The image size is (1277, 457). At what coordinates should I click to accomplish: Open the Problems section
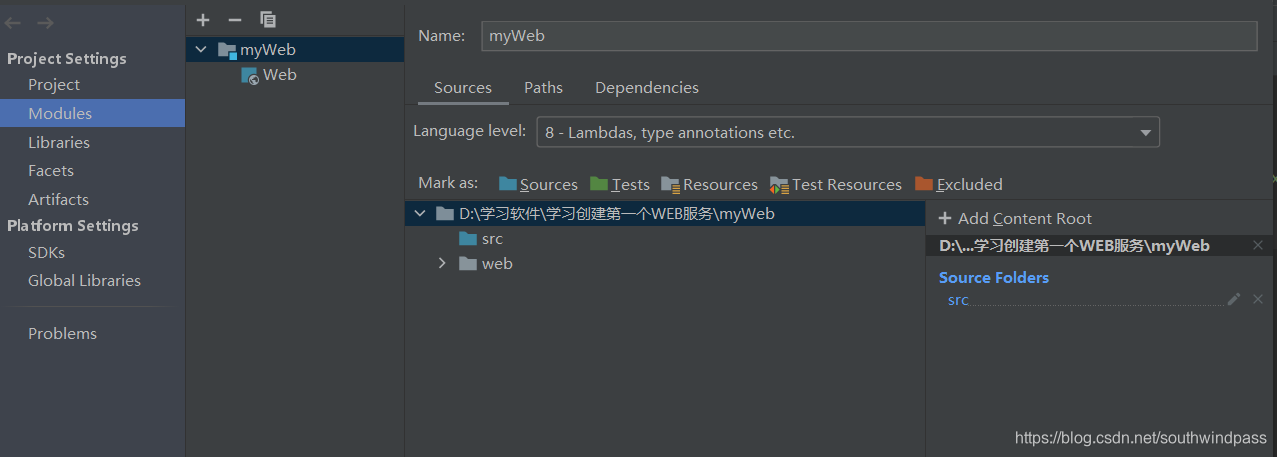coord(62,334)
